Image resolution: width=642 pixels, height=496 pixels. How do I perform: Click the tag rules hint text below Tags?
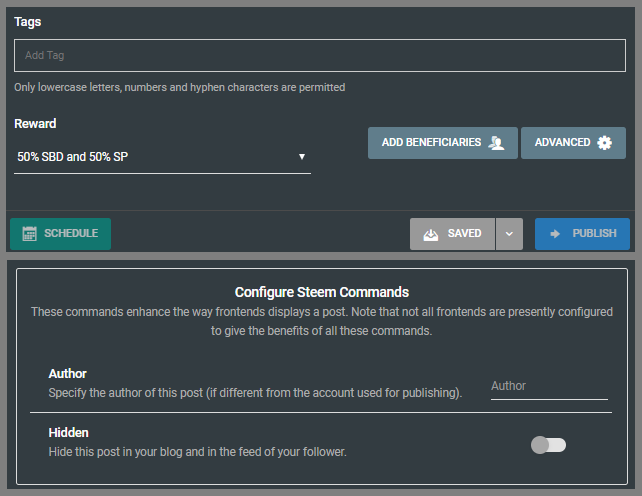180,88
